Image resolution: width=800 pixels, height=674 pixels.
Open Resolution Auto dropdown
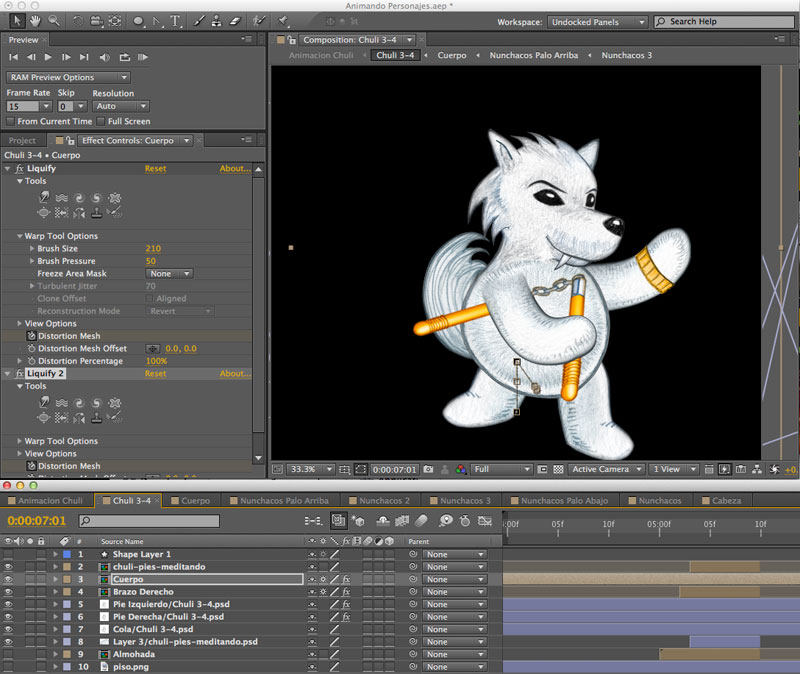tap(120, 106)
